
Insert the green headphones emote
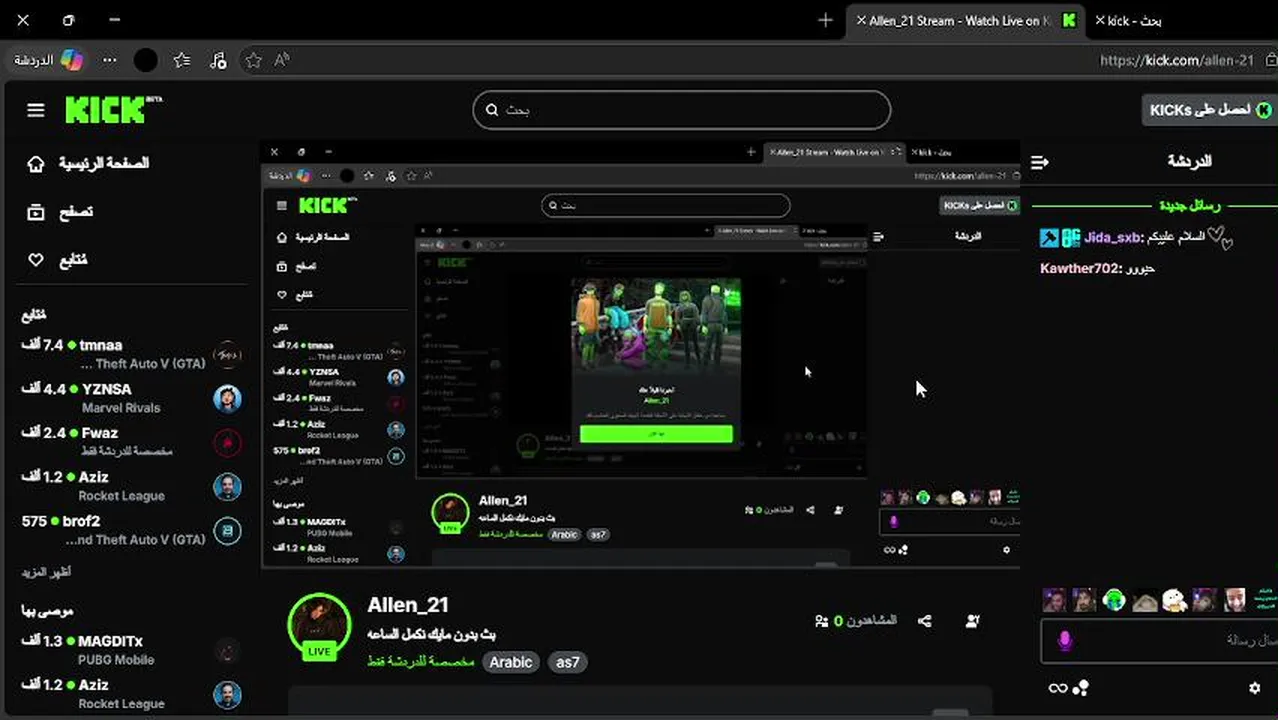tap(1114, 600)
